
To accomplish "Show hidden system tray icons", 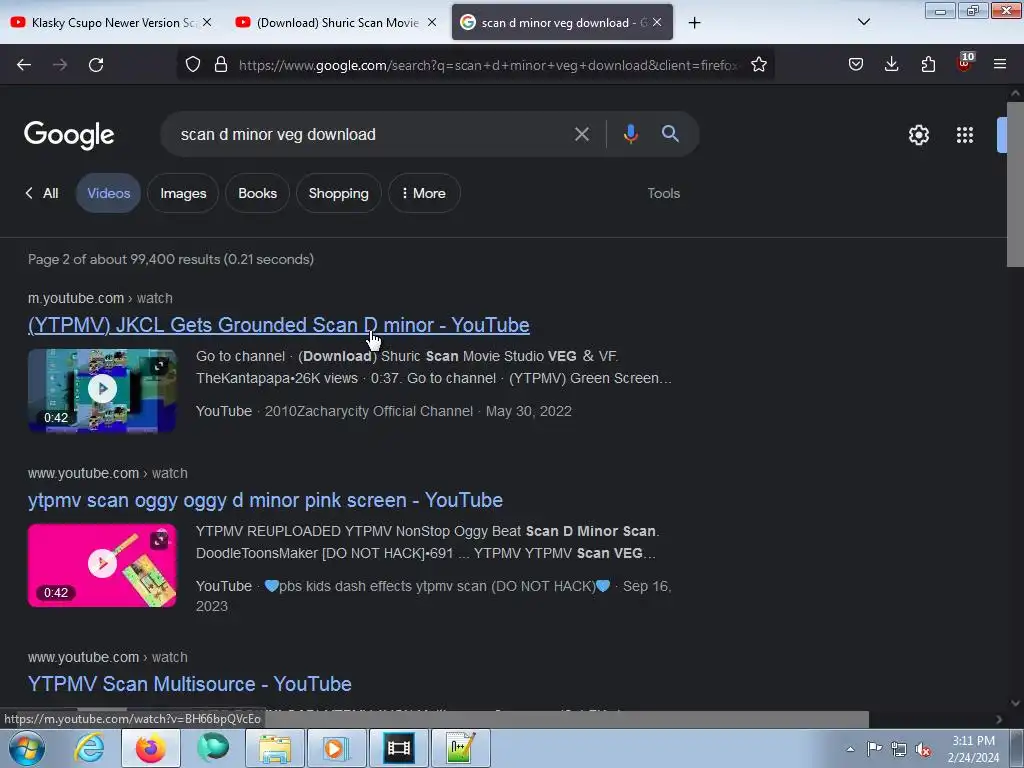I will click(850, 749).
